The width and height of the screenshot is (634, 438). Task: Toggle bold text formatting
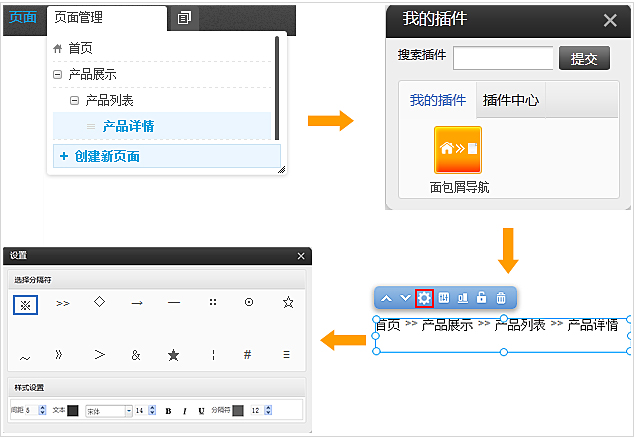tap(168, 410)
